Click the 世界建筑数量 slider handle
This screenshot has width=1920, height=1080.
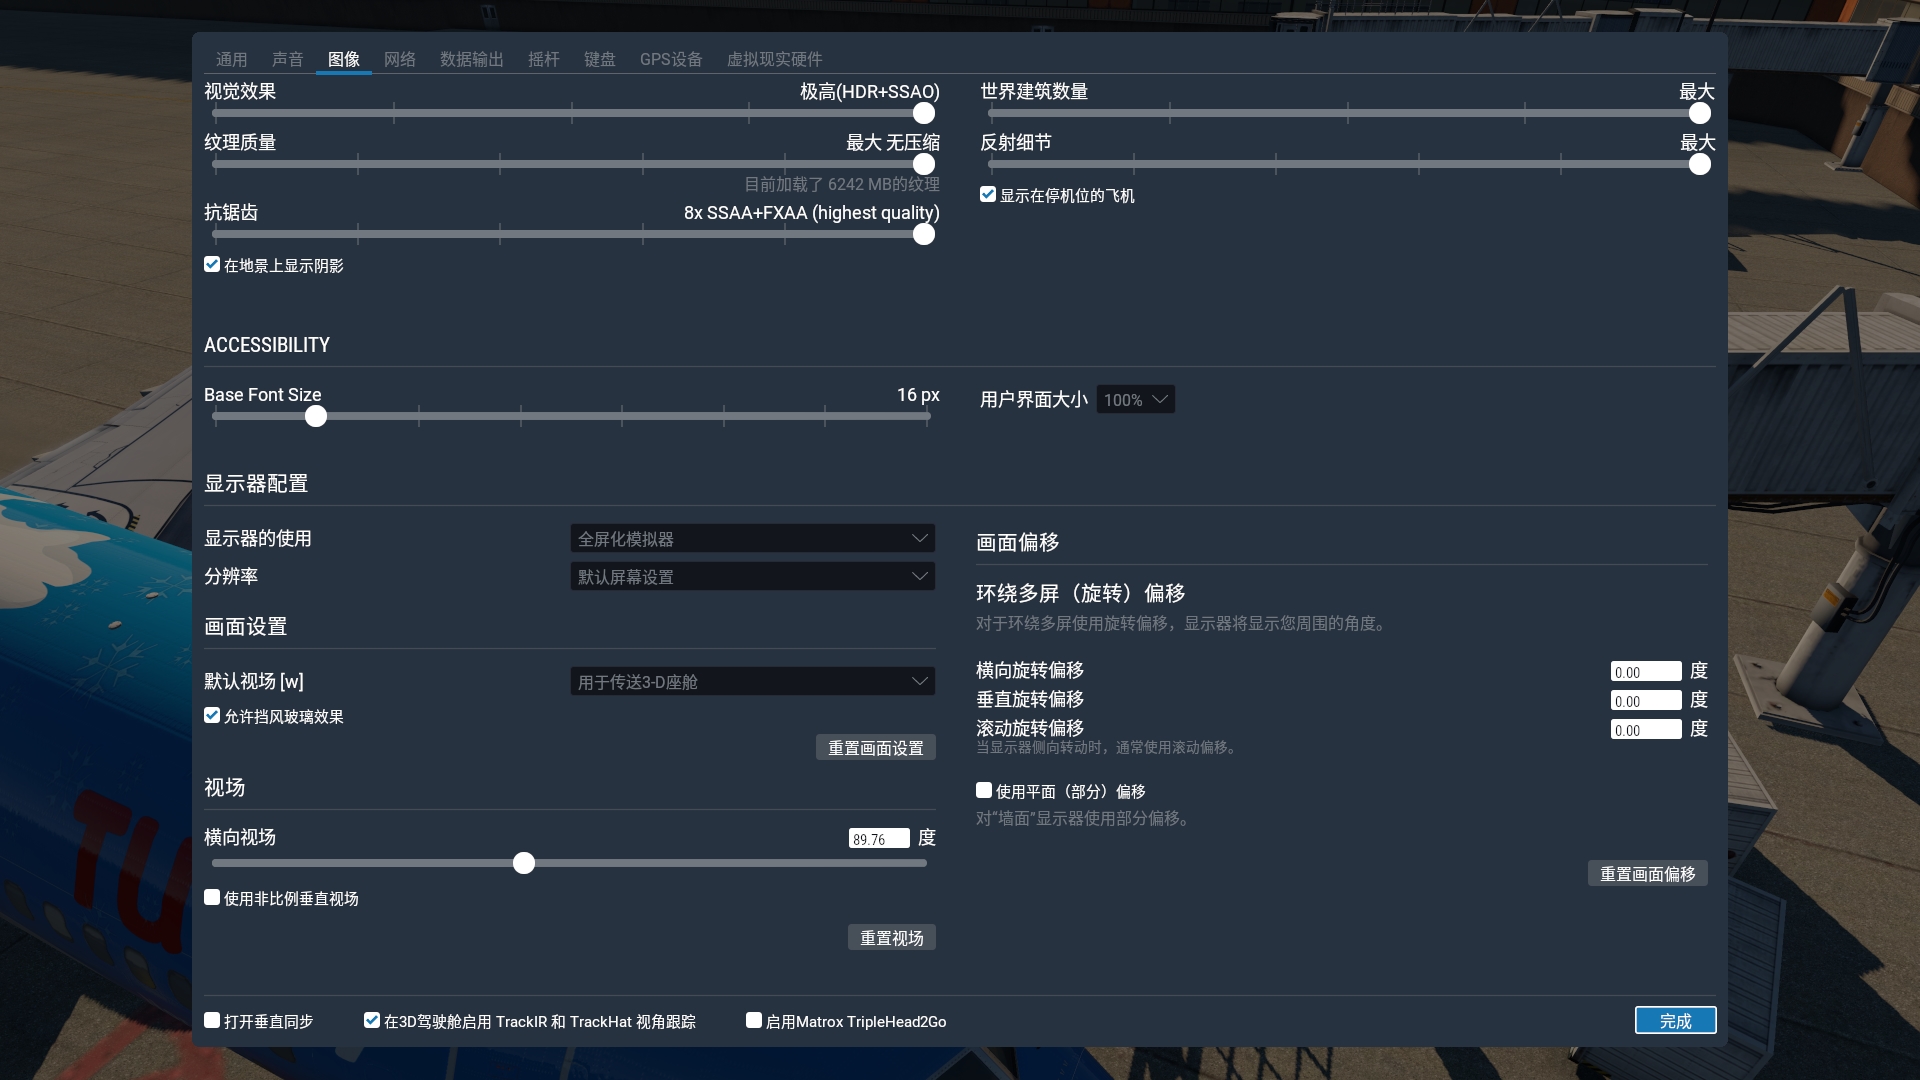(x=1699, y=113)
